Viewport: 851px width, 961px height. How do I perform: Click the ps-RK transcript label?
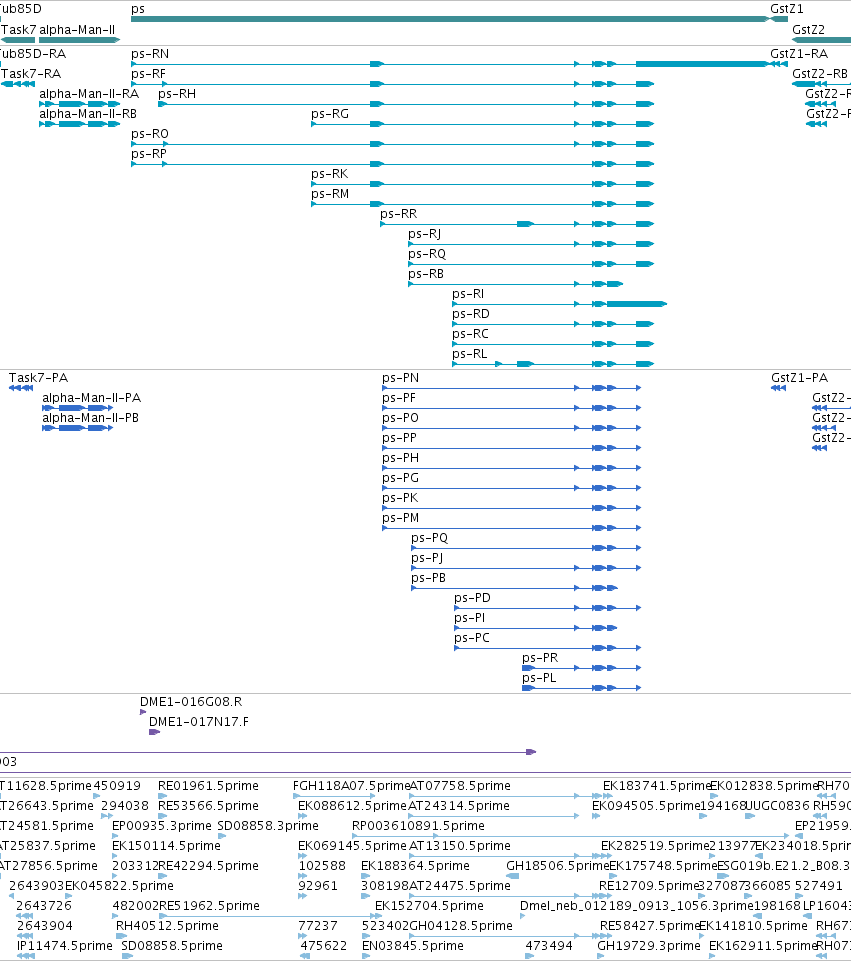tap(330, 174)
